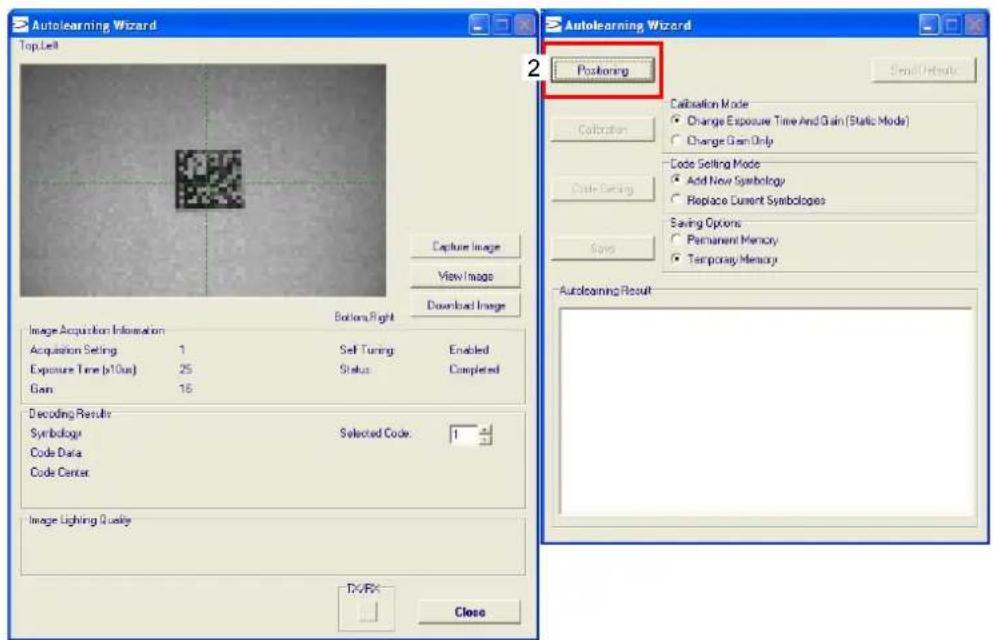Click the Status value Completed

(x=474, y=369)
